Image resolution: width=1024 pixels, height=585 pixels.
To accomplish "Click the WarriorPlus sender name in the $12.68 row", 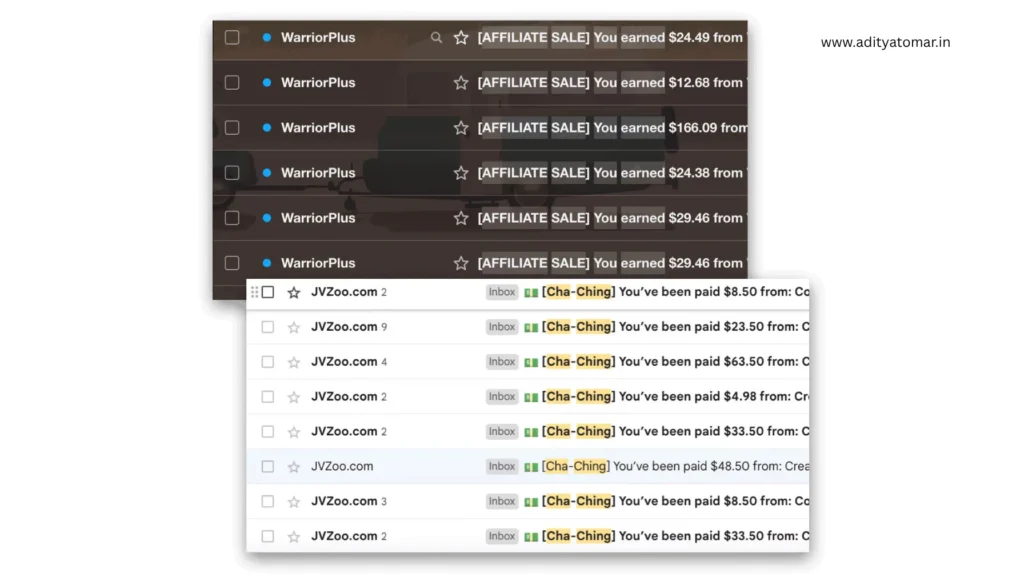I will point(318,83).
